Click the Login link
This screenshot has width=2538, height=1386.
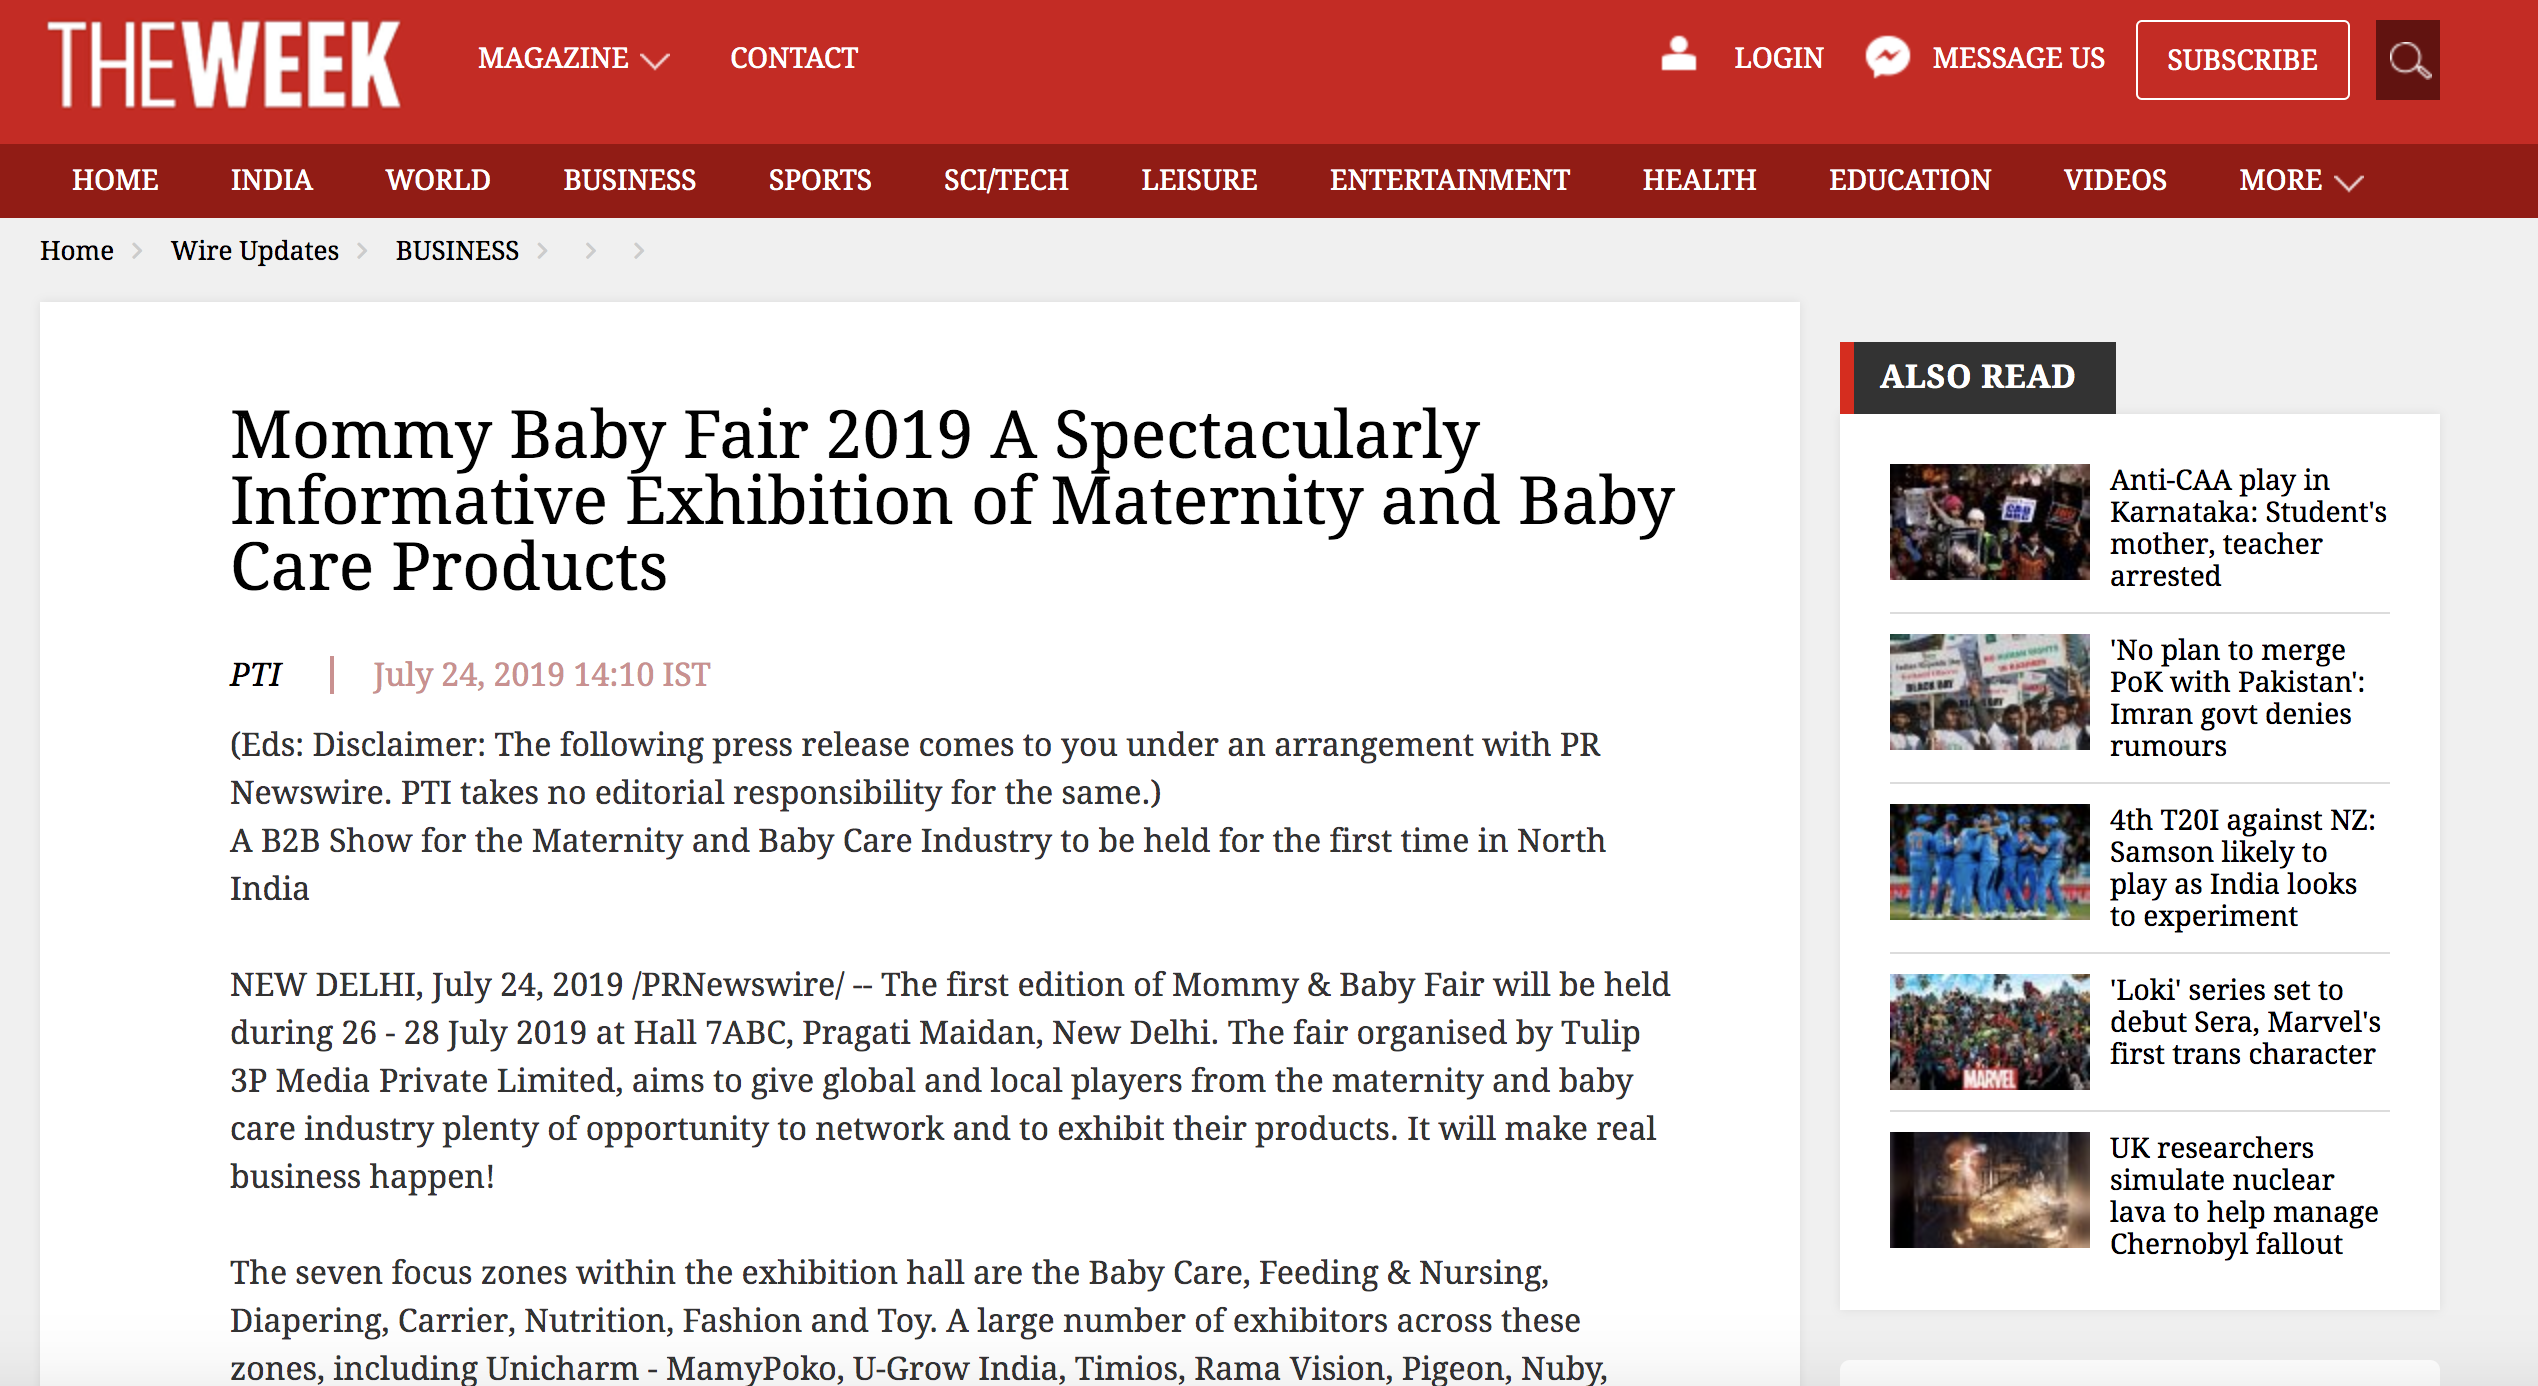pos(1779,58)
